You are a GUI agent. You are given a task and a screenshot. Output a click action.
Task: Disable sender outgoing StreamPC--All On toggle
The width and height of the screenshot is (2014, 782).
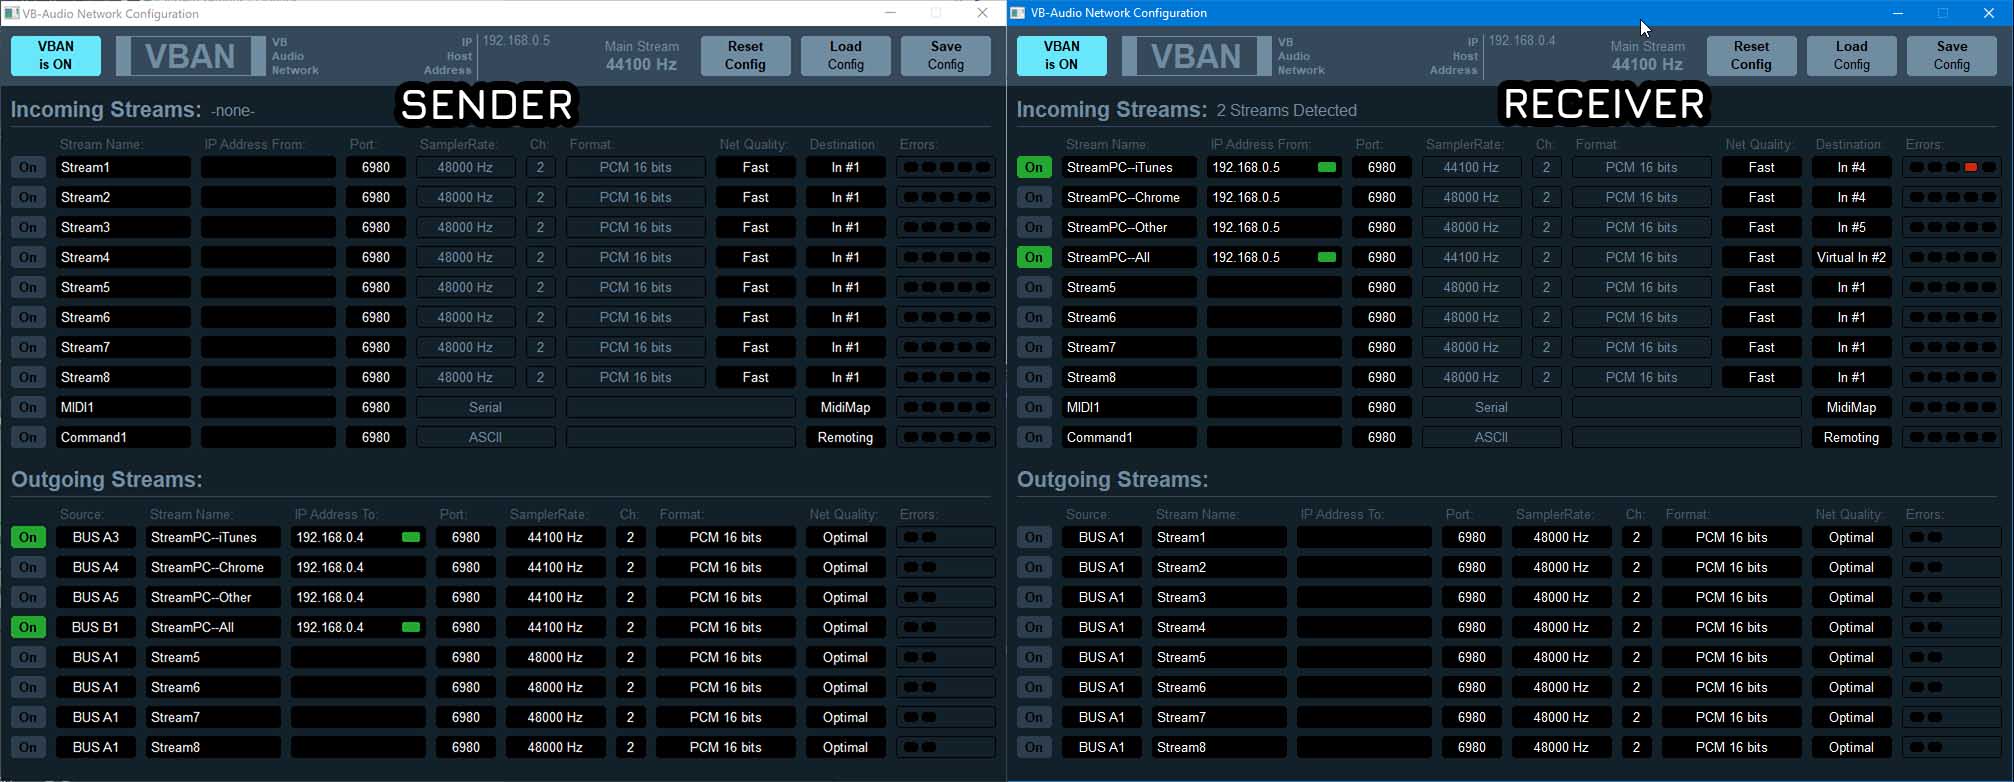point(28,627)
